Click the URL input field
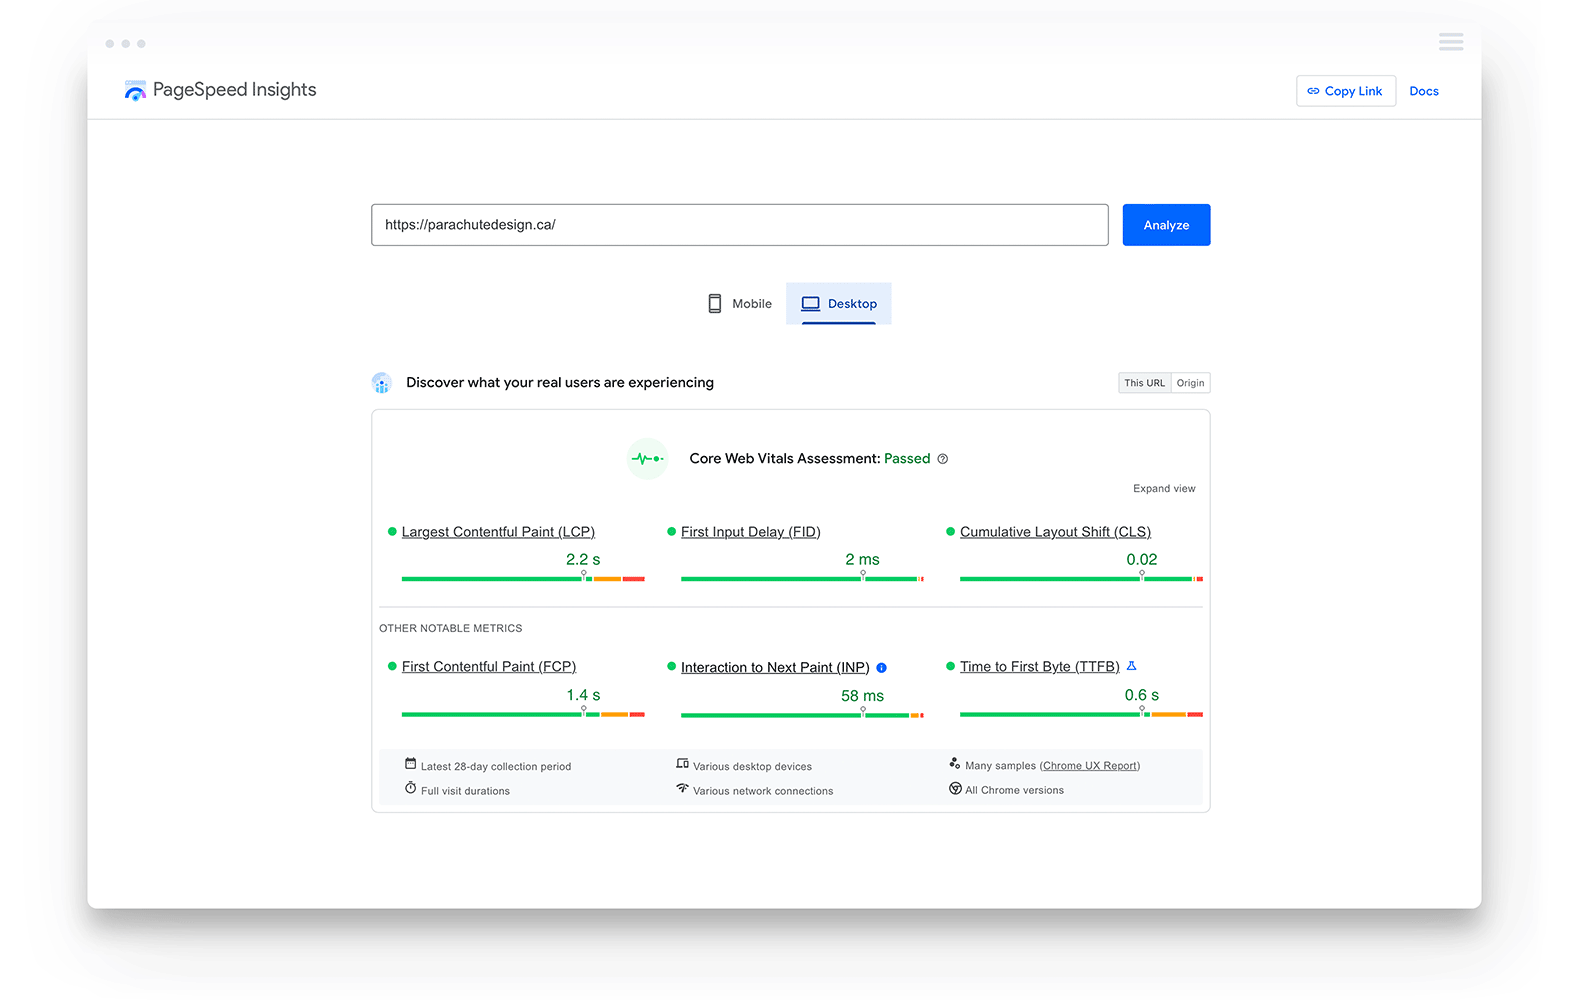 click(740, 225)
